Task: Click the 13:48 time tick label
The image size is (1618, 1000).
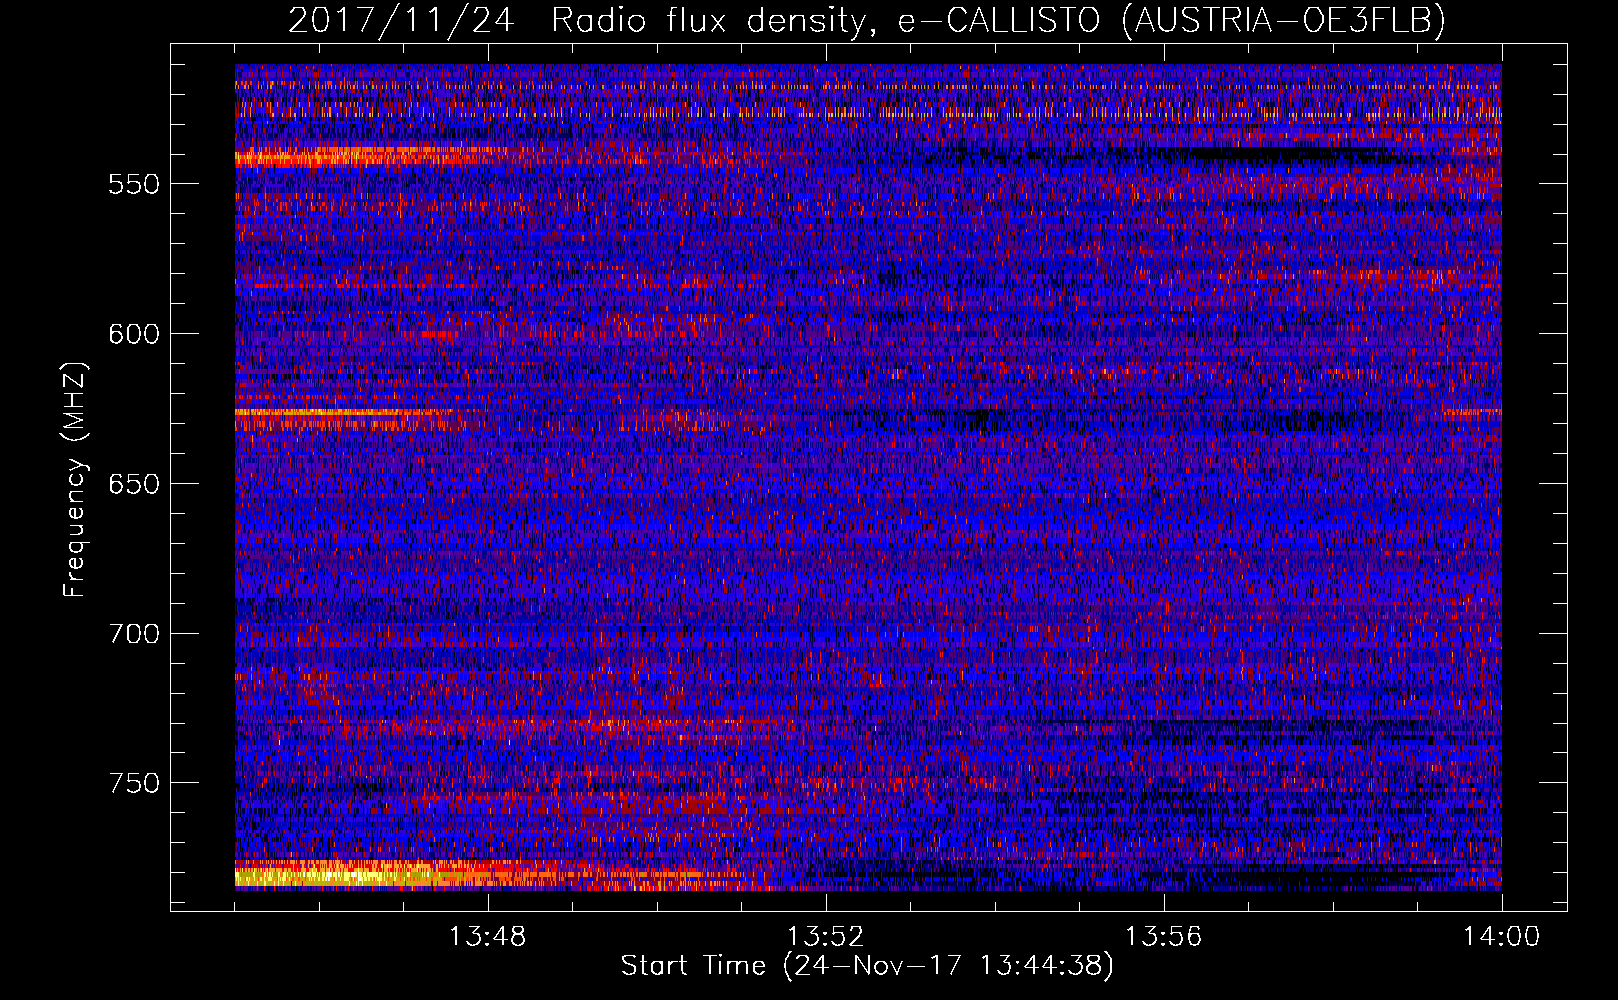Action: (x=488, y=937)
